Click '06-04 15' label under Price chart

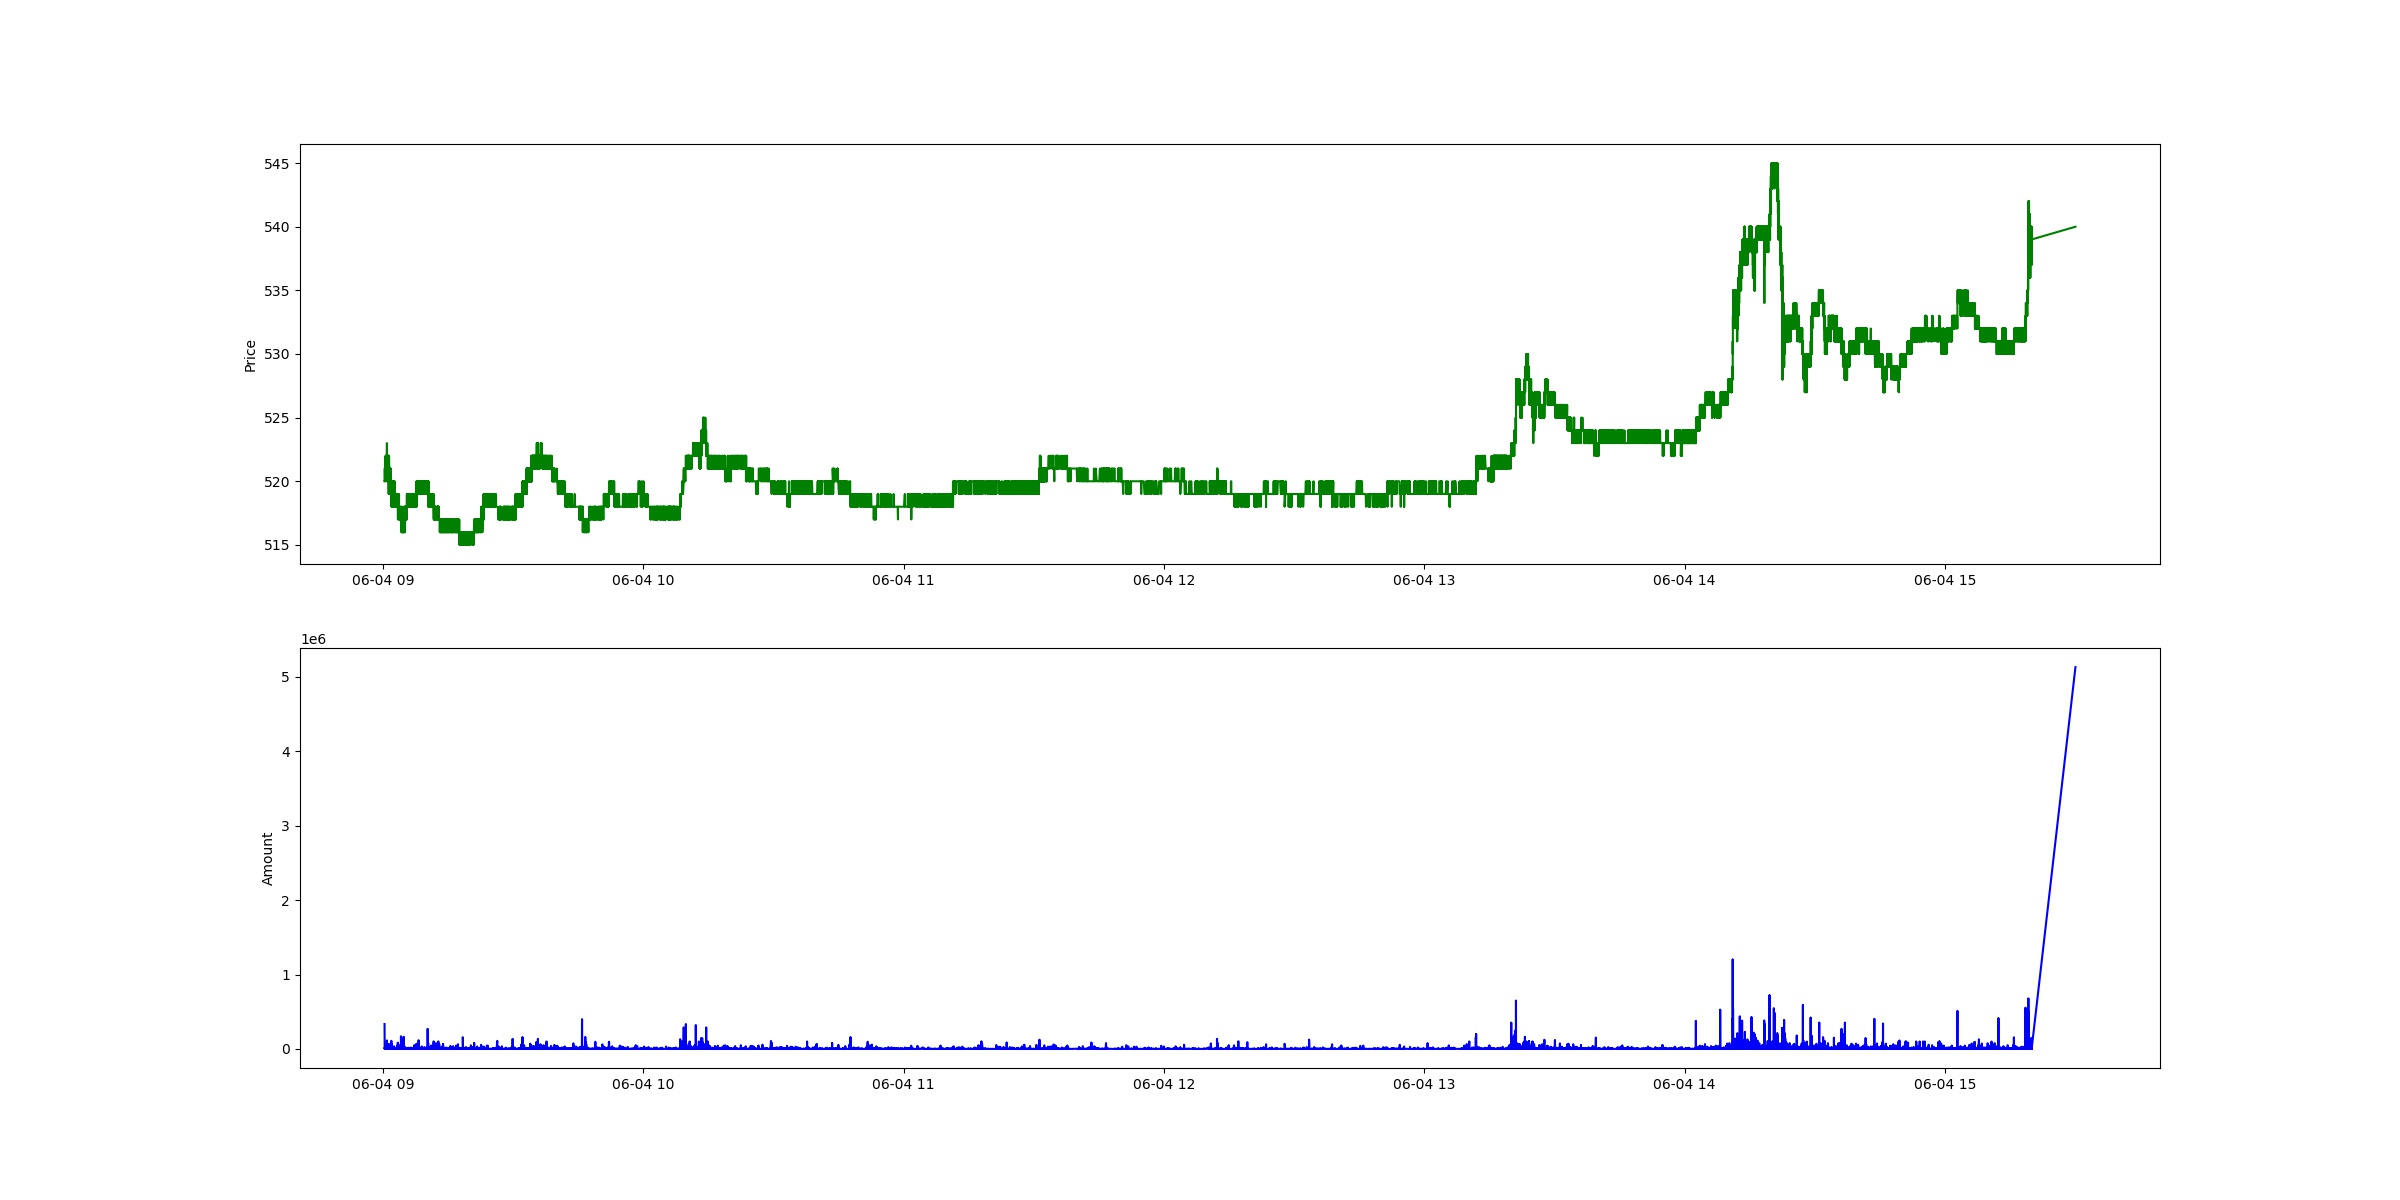point(1944,581)
